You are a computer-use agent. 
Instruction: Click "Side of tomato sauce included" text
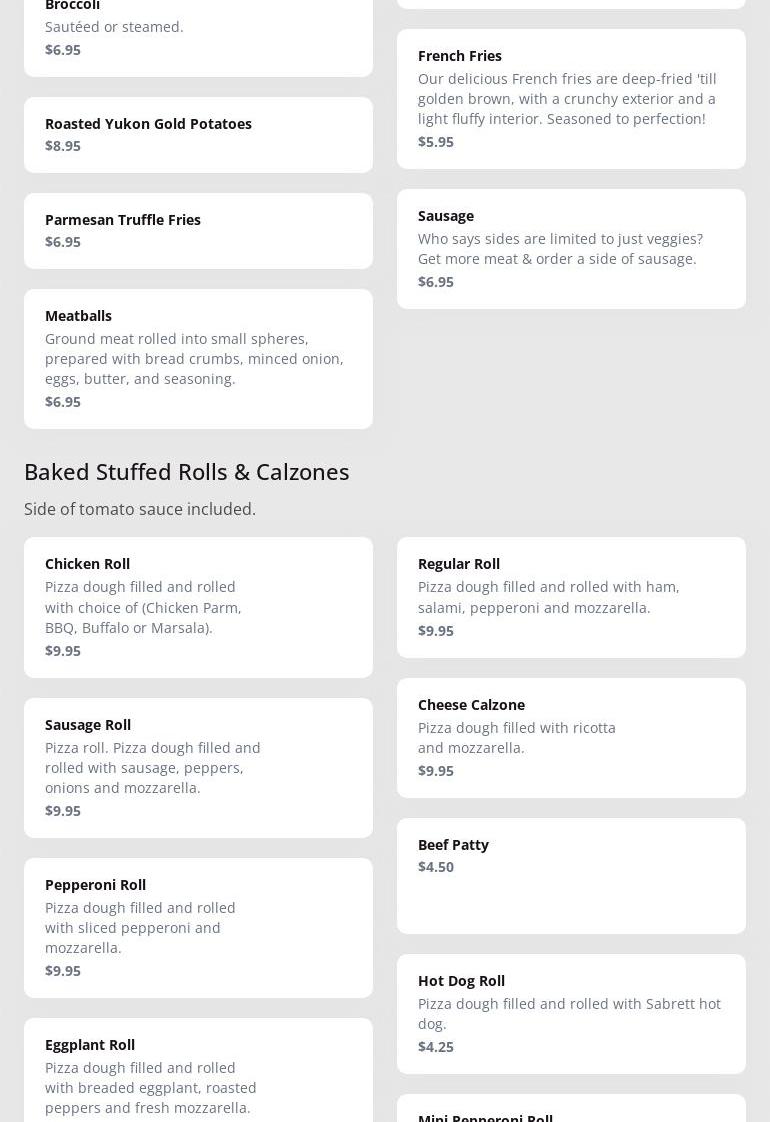coord(140,509)
